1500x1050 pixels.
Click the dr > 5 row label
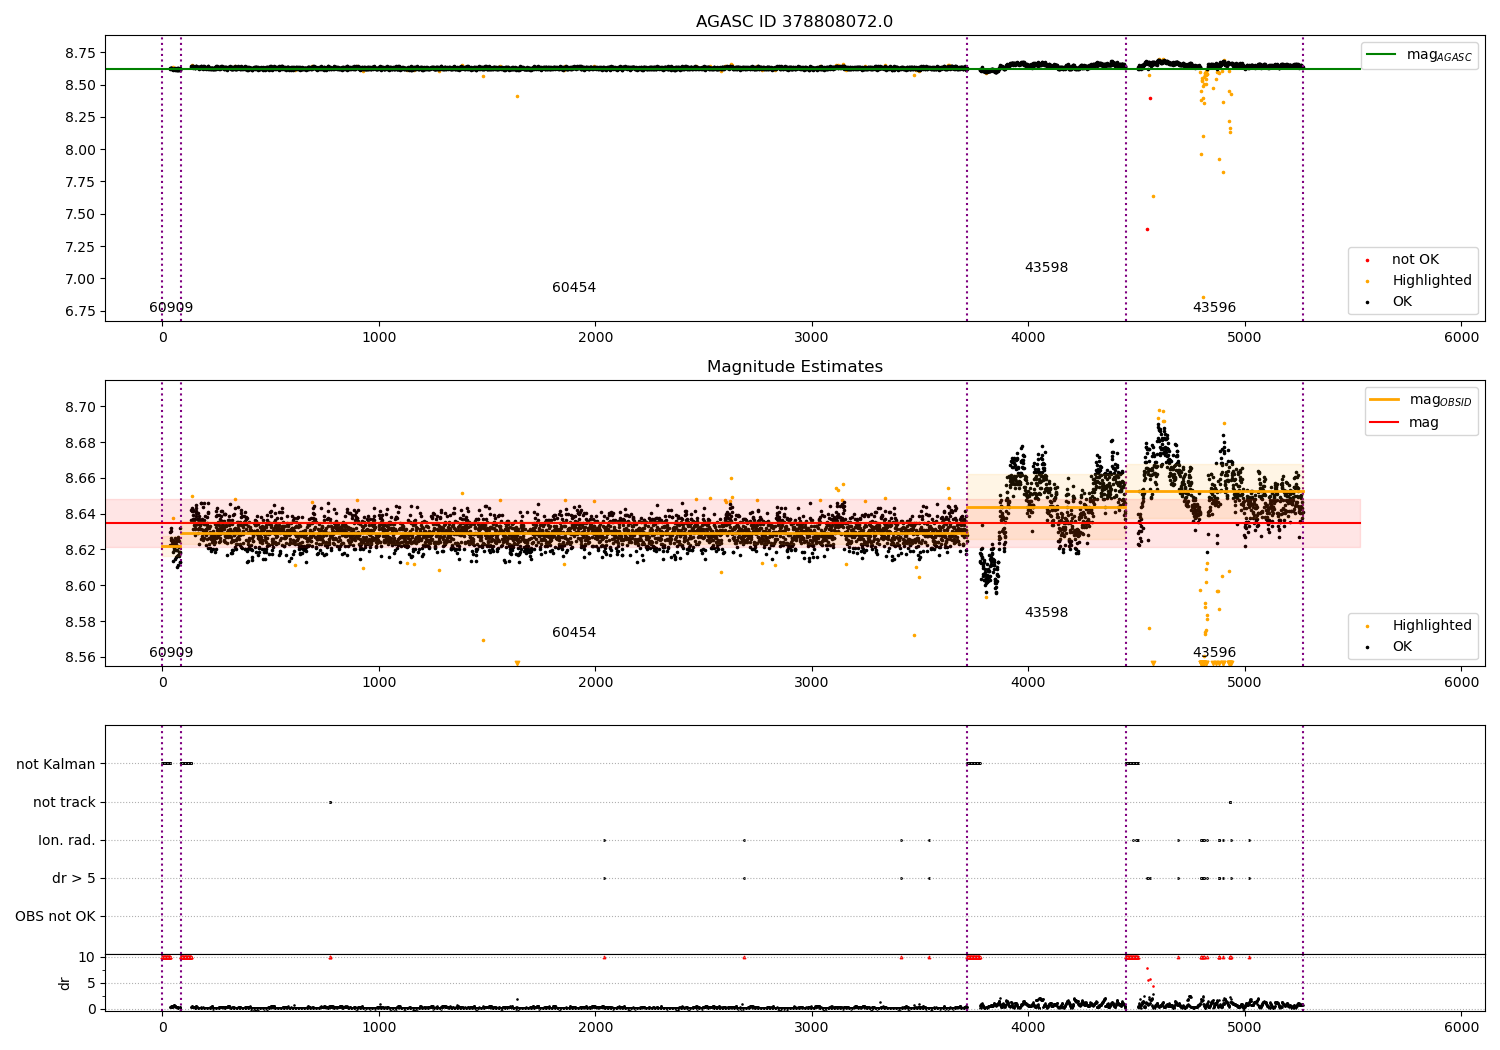(74, 879)
